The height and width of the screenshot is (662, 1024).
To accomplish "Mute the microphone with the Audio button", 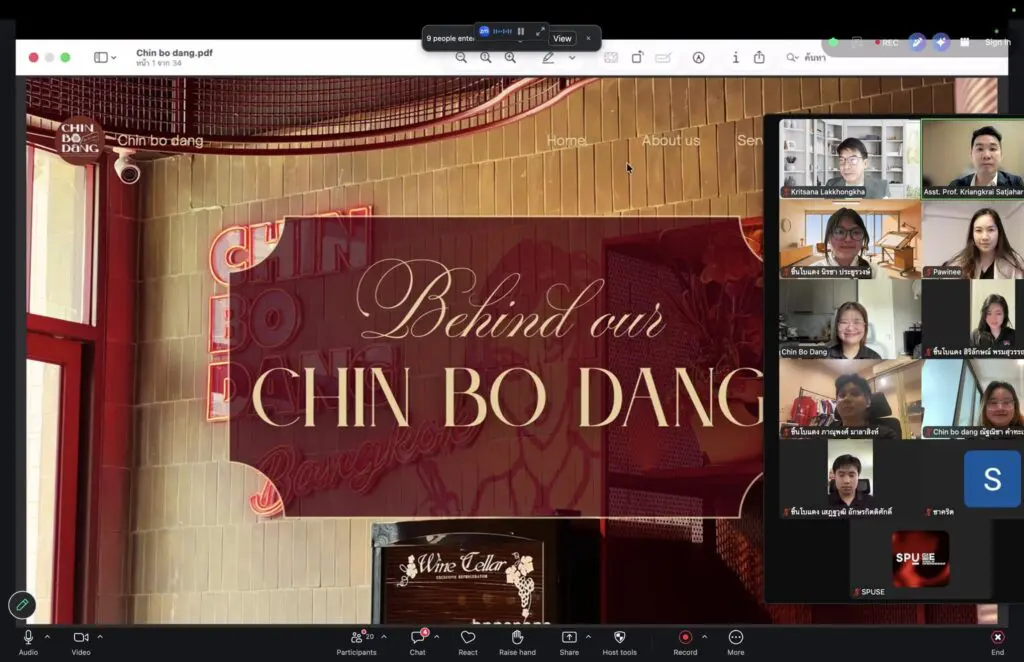I will [28, 642].
